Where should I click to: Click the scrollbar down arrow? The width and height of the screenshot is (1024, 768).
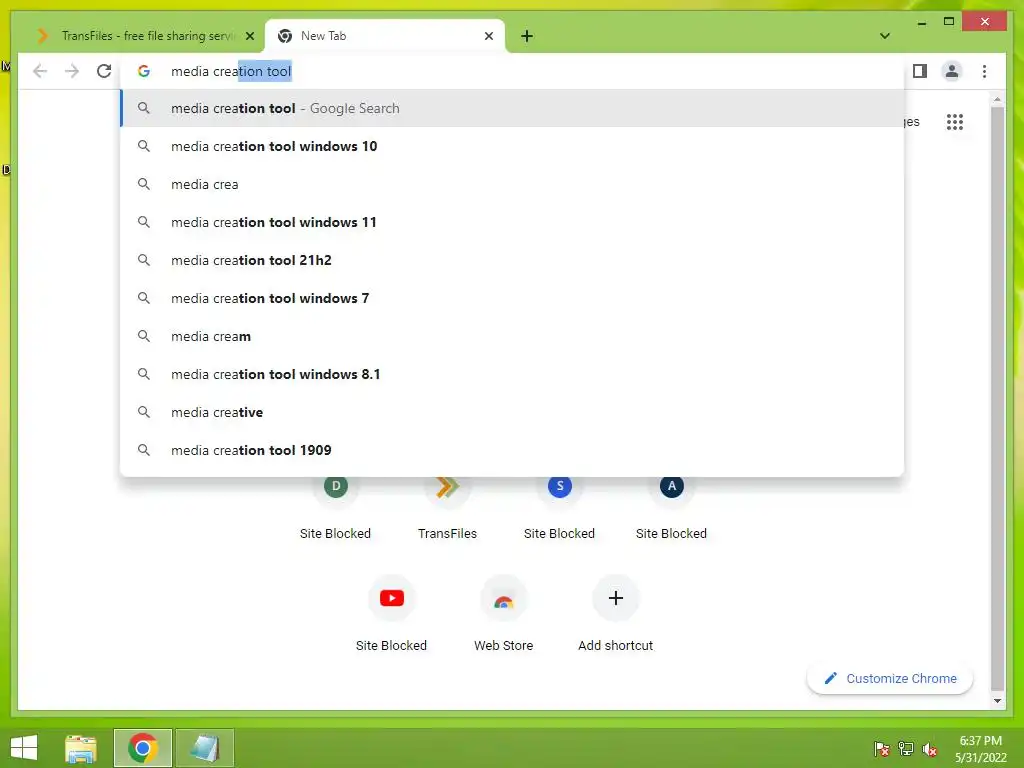click(x=997, y=701)
